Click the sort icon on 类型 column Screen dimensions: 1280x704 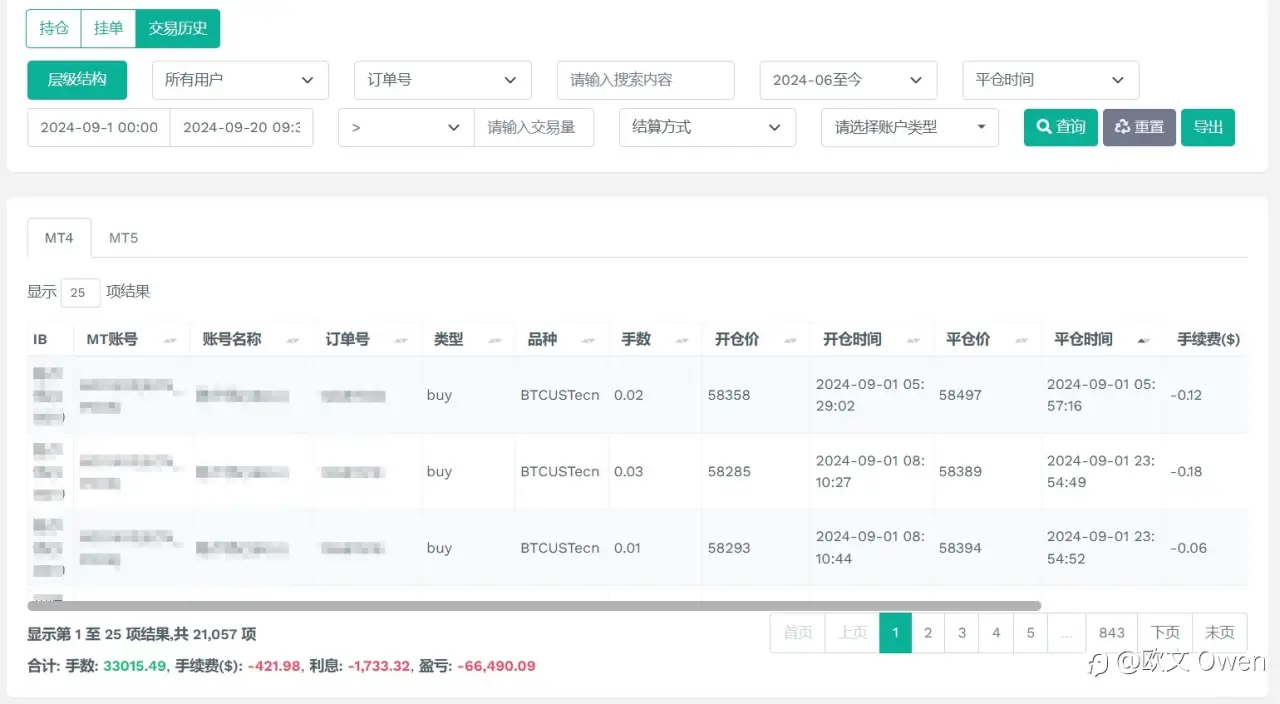495,341
